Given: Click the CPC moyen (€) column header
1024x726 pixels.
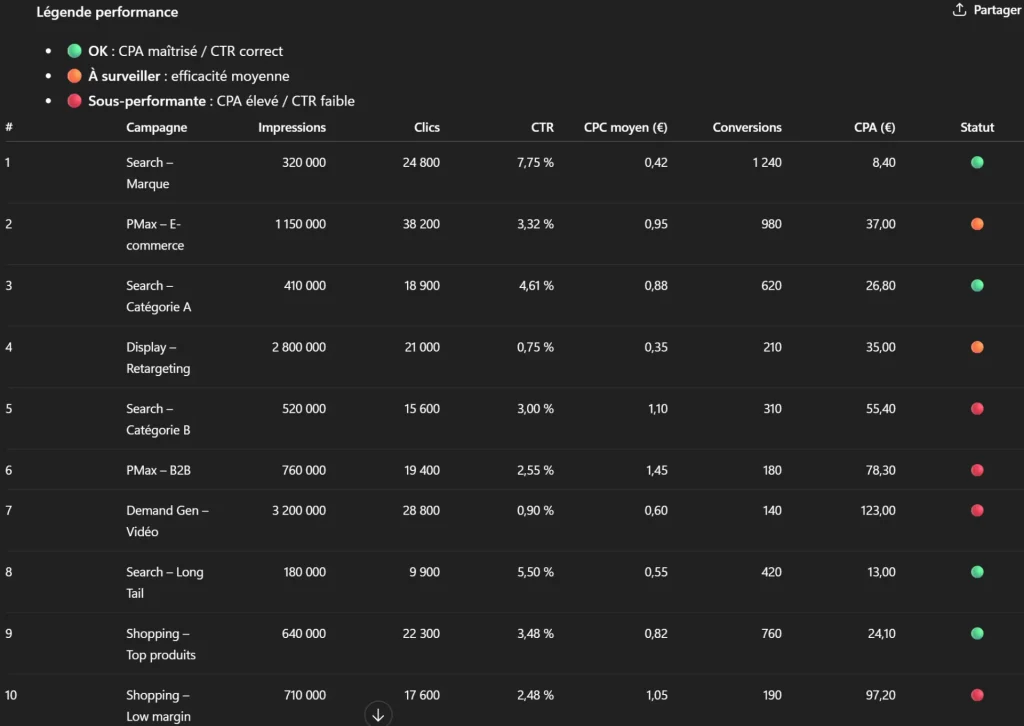Looking at the screenshot, I should pos(626,128).
